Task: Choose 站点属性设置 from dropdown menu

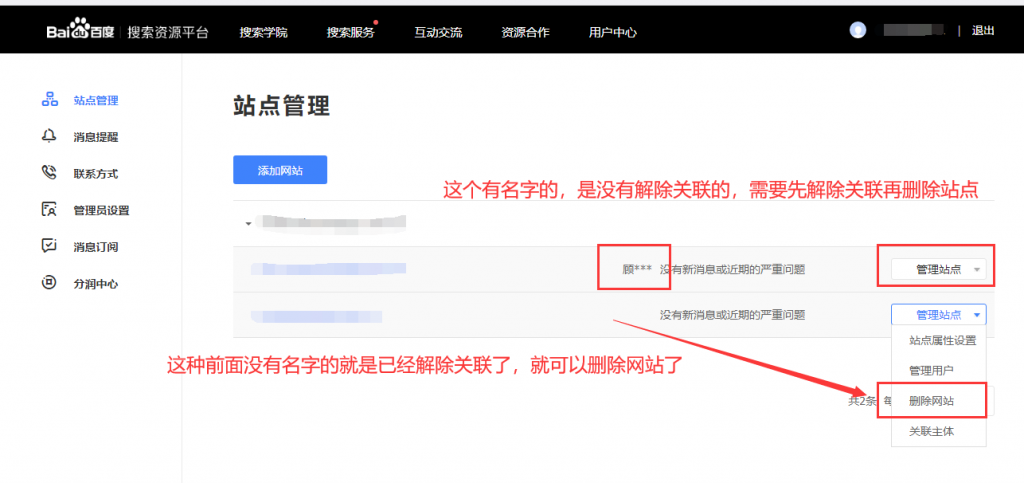Action: tap(942, 341)
